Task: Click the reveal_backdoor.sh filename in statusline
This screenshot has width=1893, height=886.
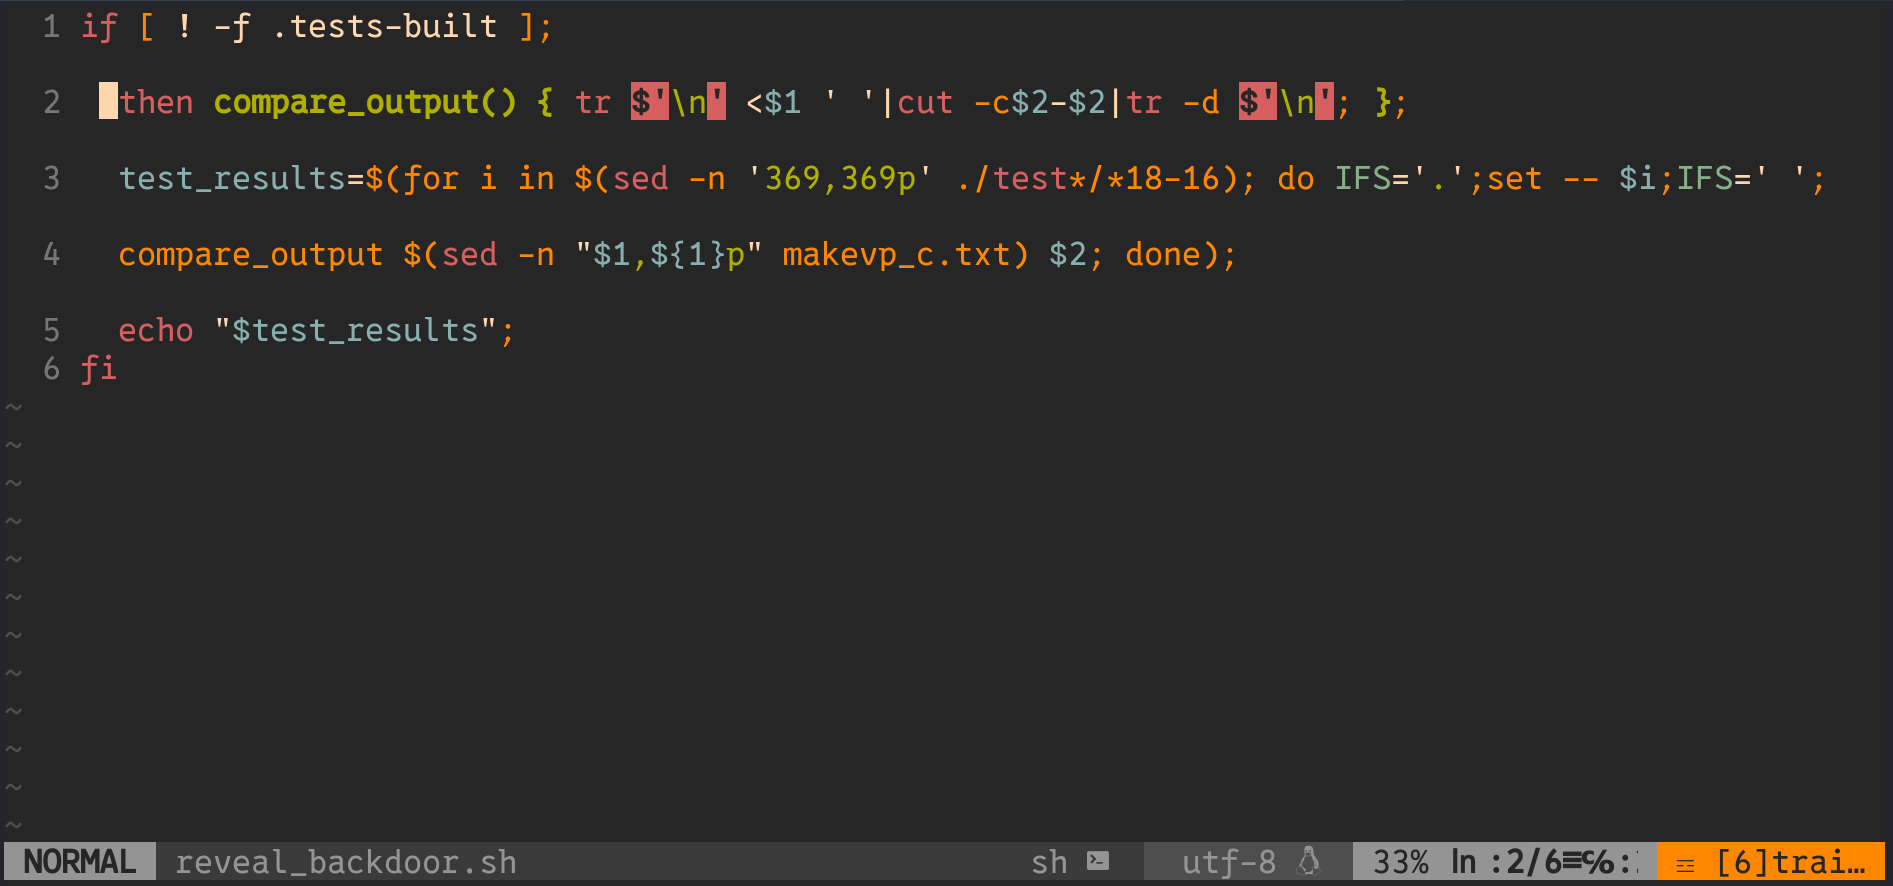Action: 346,862
